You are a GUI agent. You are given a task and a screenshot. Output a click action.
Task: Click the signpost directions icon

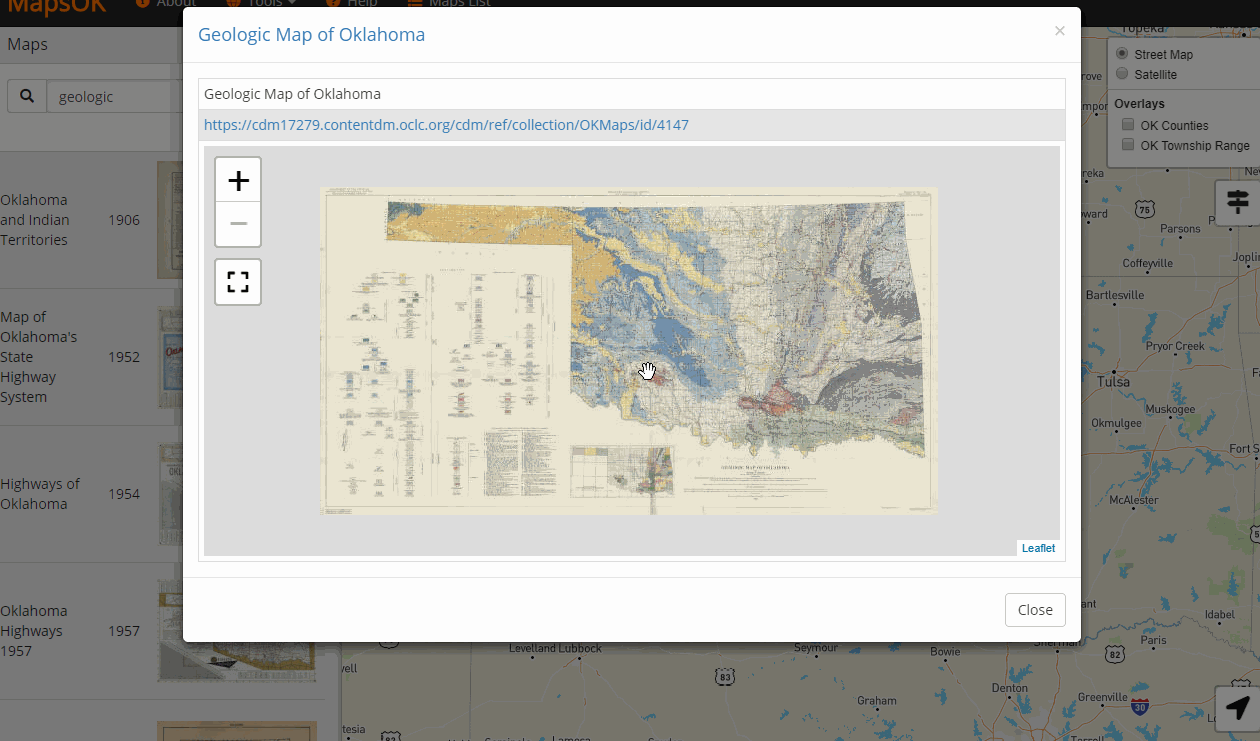1237,202
